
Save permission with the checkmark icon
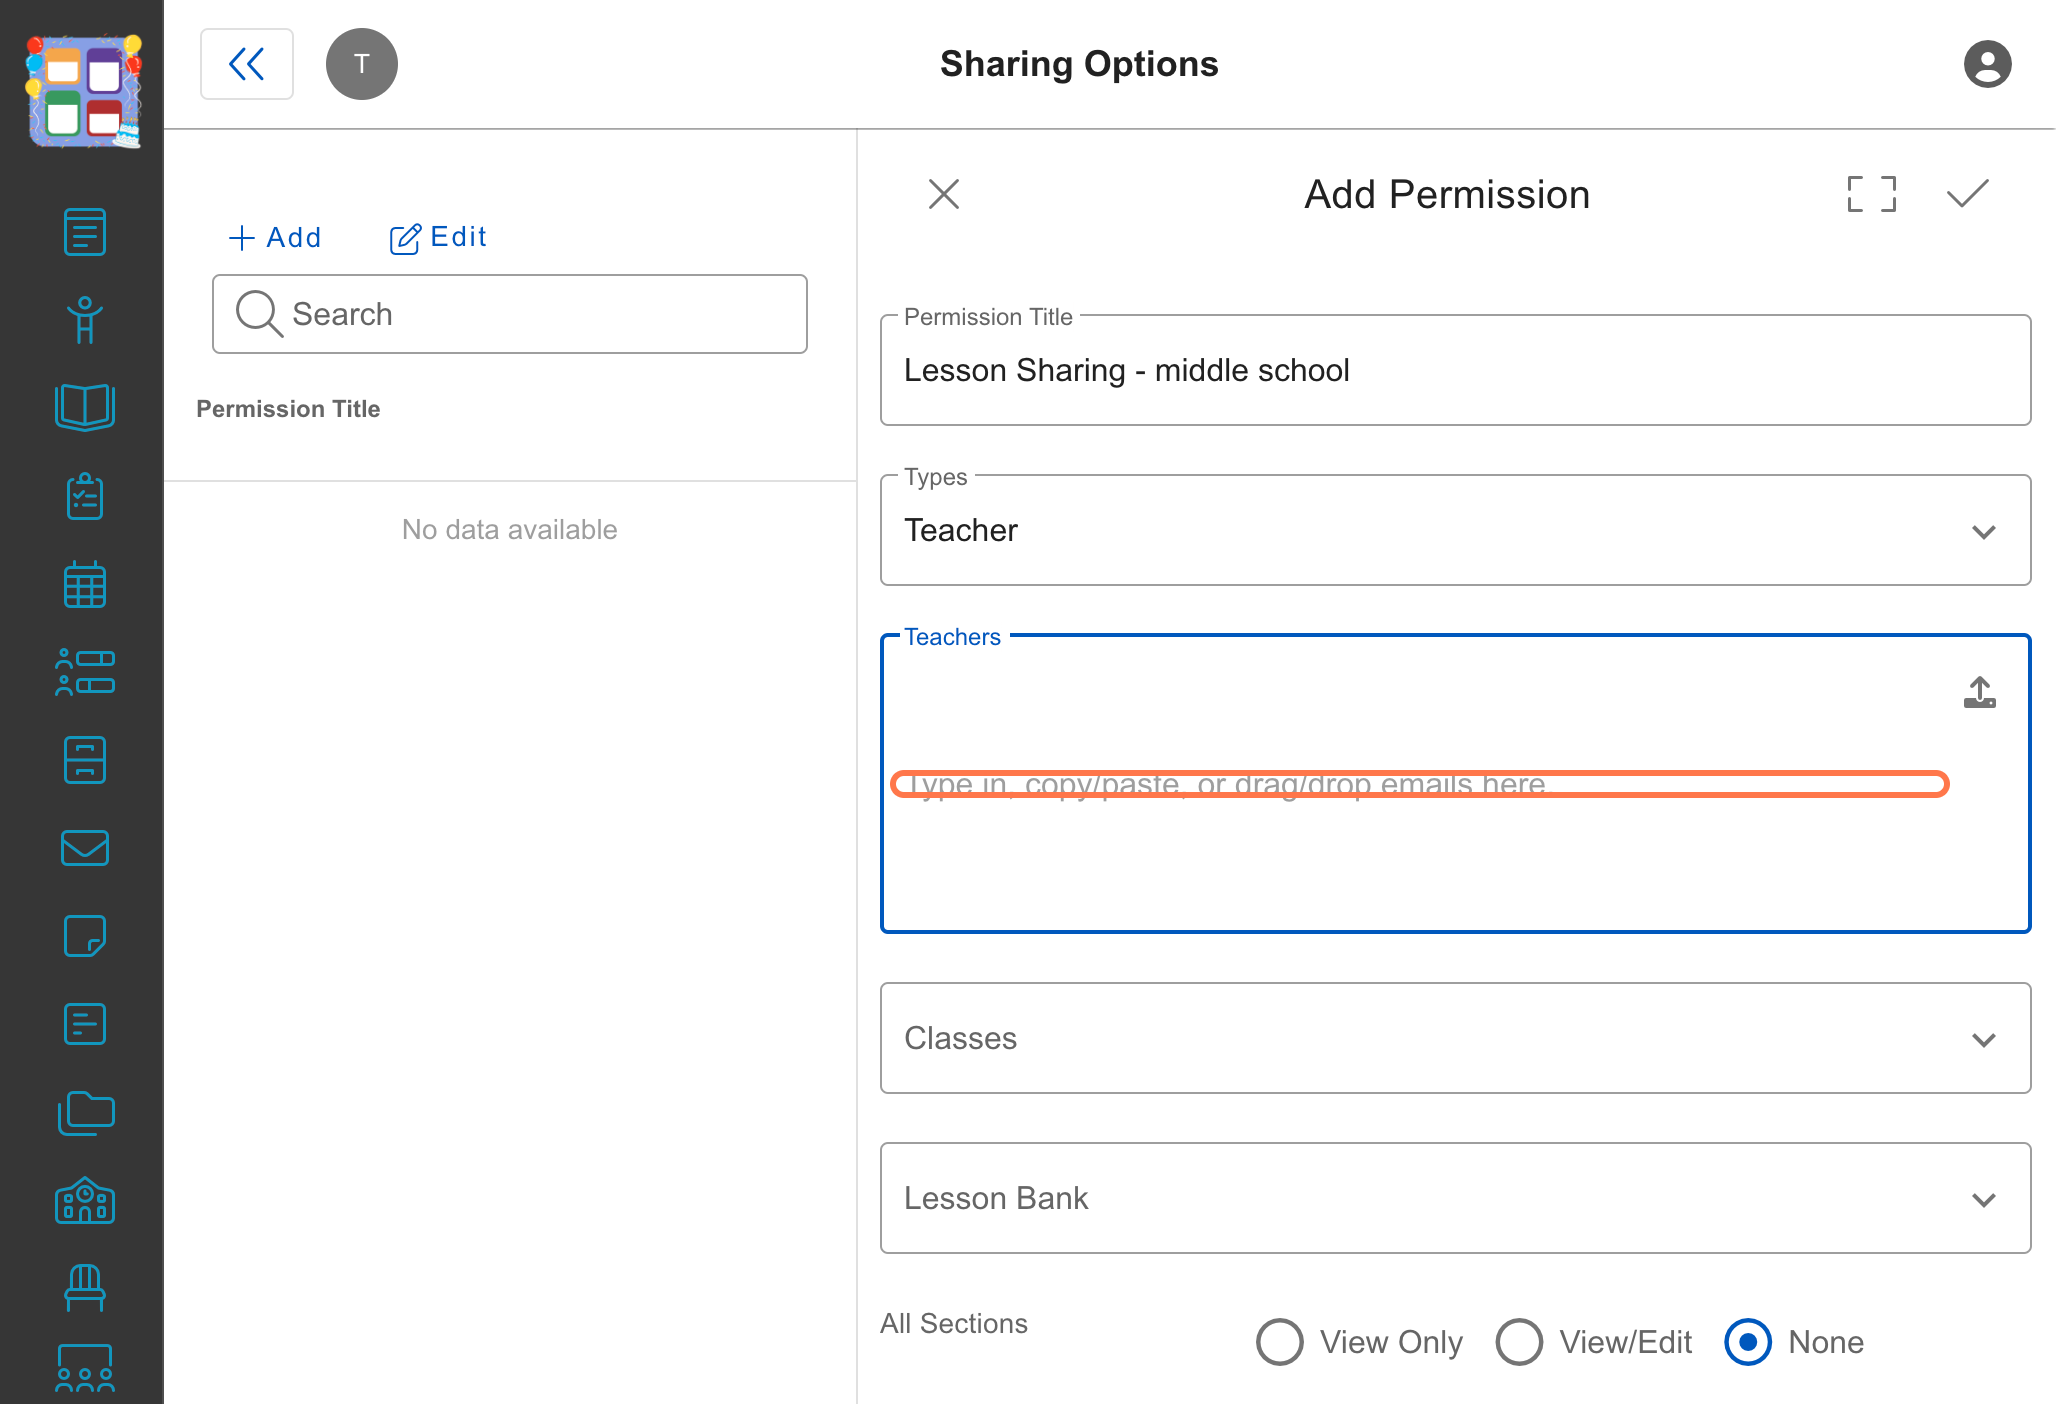tap(1967, 194)
